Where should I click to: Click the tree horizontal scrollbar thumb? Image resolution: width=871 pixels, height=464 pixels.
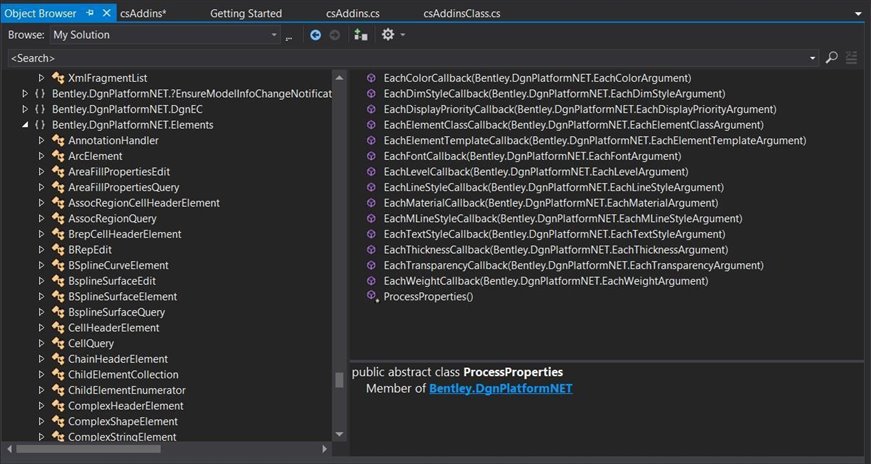point(88,448)
